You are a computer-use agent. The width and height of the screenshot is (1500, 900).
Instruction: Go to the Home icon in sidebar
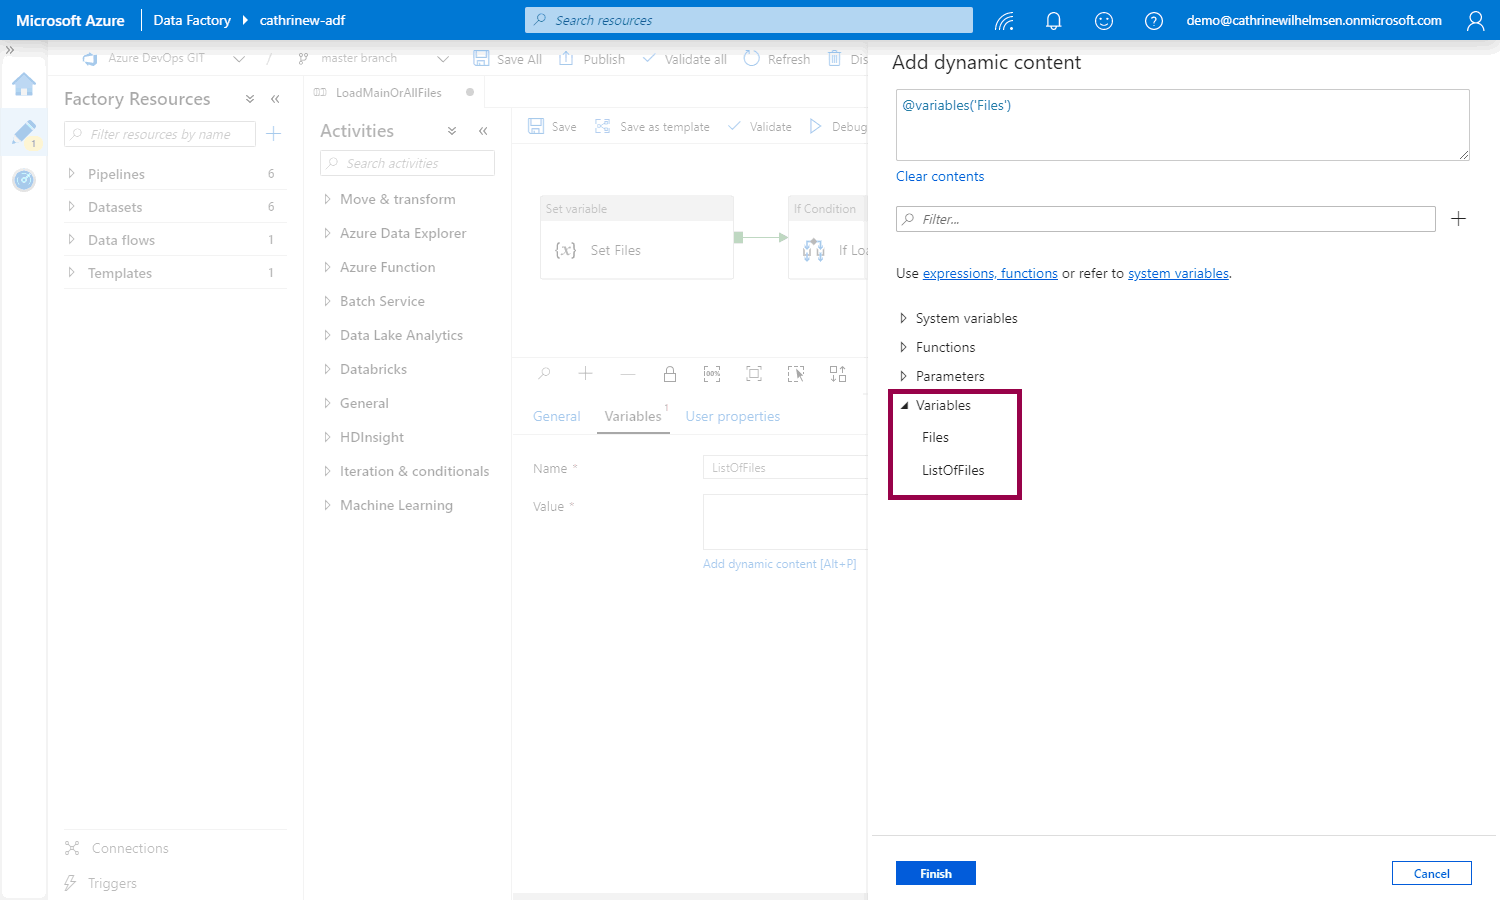pos(24,84)
